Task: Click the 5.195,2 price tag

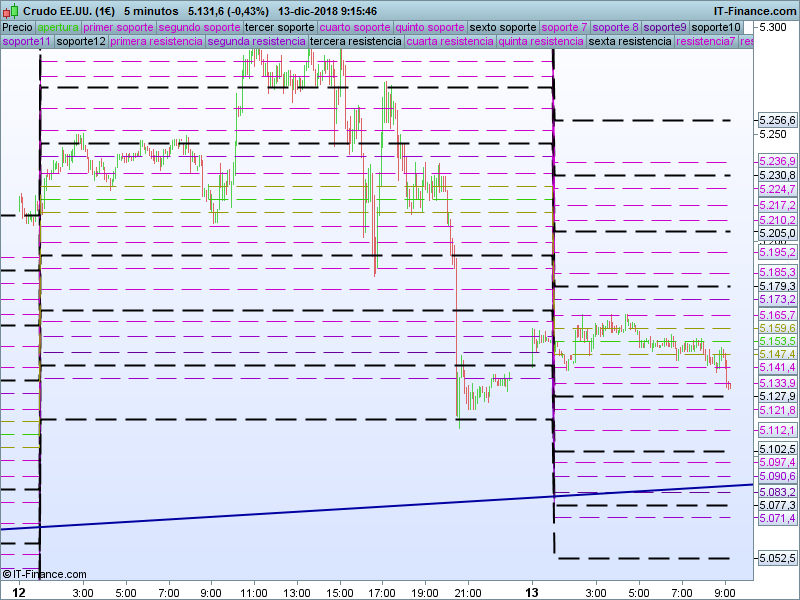Action: [x=777, y=252]
